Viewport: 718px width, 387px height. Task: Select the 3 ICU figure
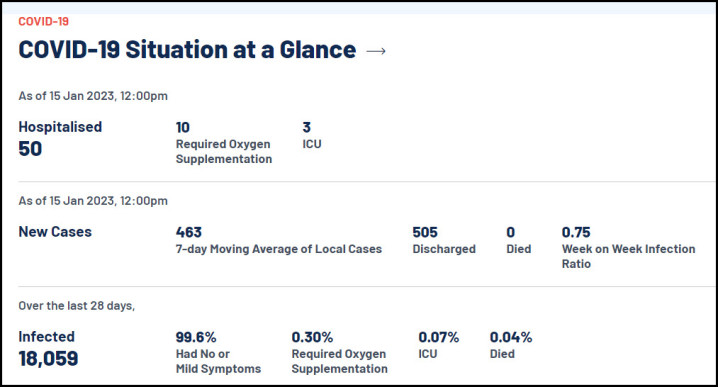click(x=312, y=136)
